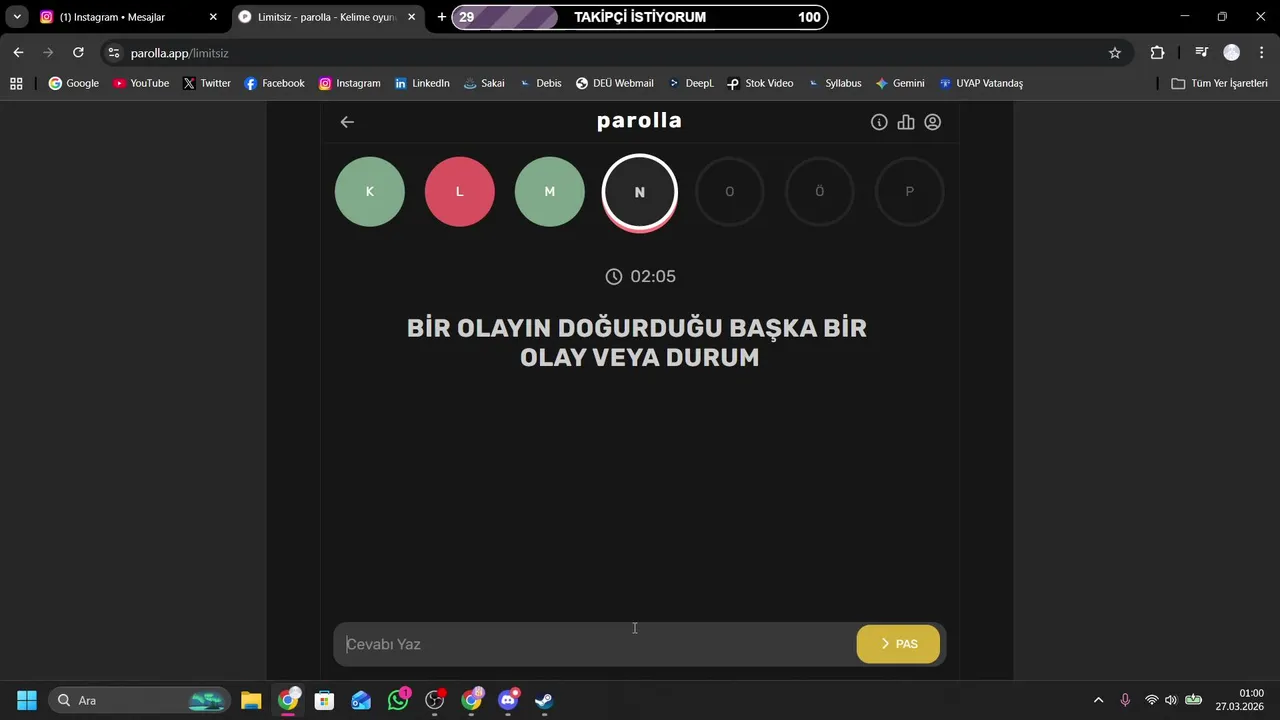Open the Syllabus bookmark
This screenshot has width=1280, height=720.
835,84
